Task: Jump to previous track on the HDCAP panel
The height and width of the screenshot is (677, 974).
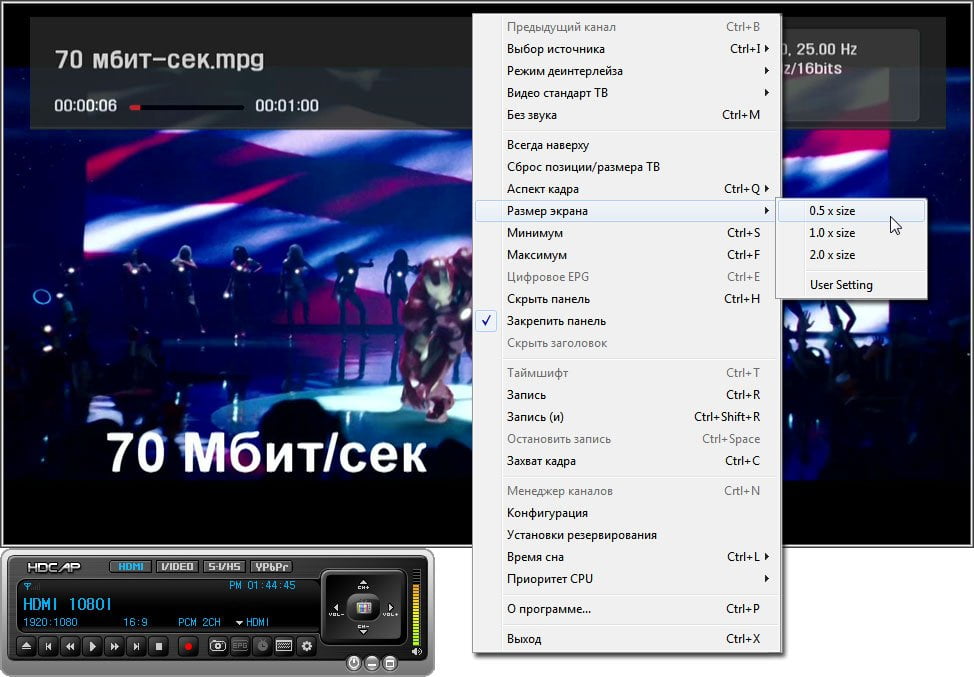Action: click(48, 647)
